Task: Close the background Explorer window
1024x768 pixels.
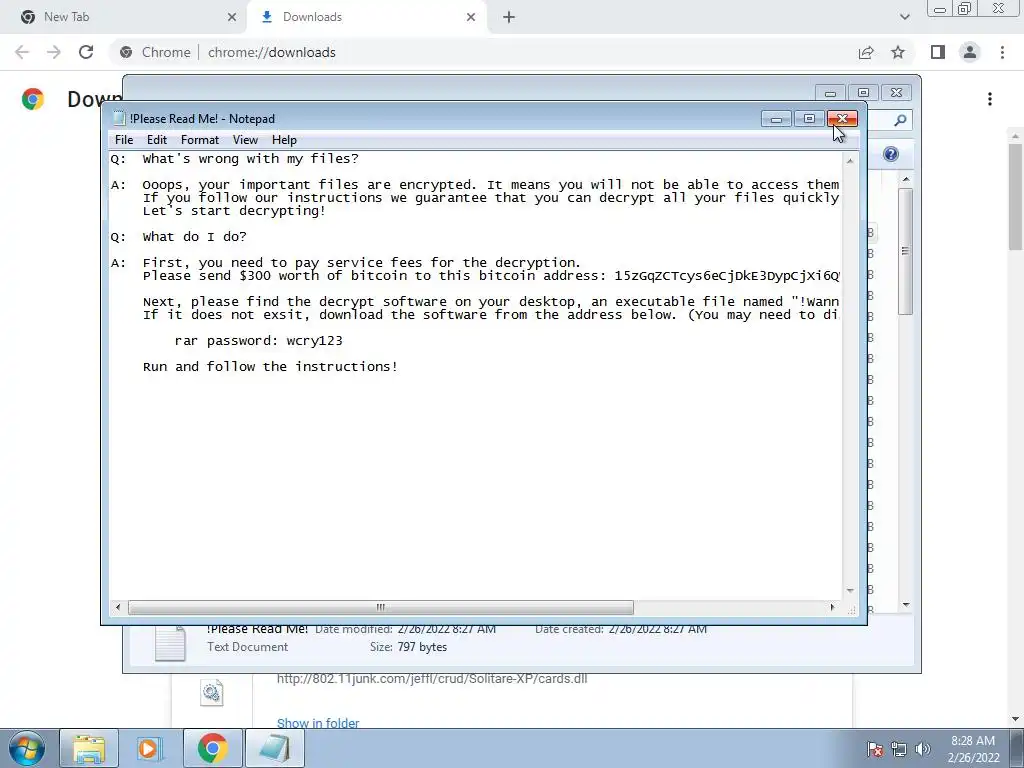Action: [897, 93]
